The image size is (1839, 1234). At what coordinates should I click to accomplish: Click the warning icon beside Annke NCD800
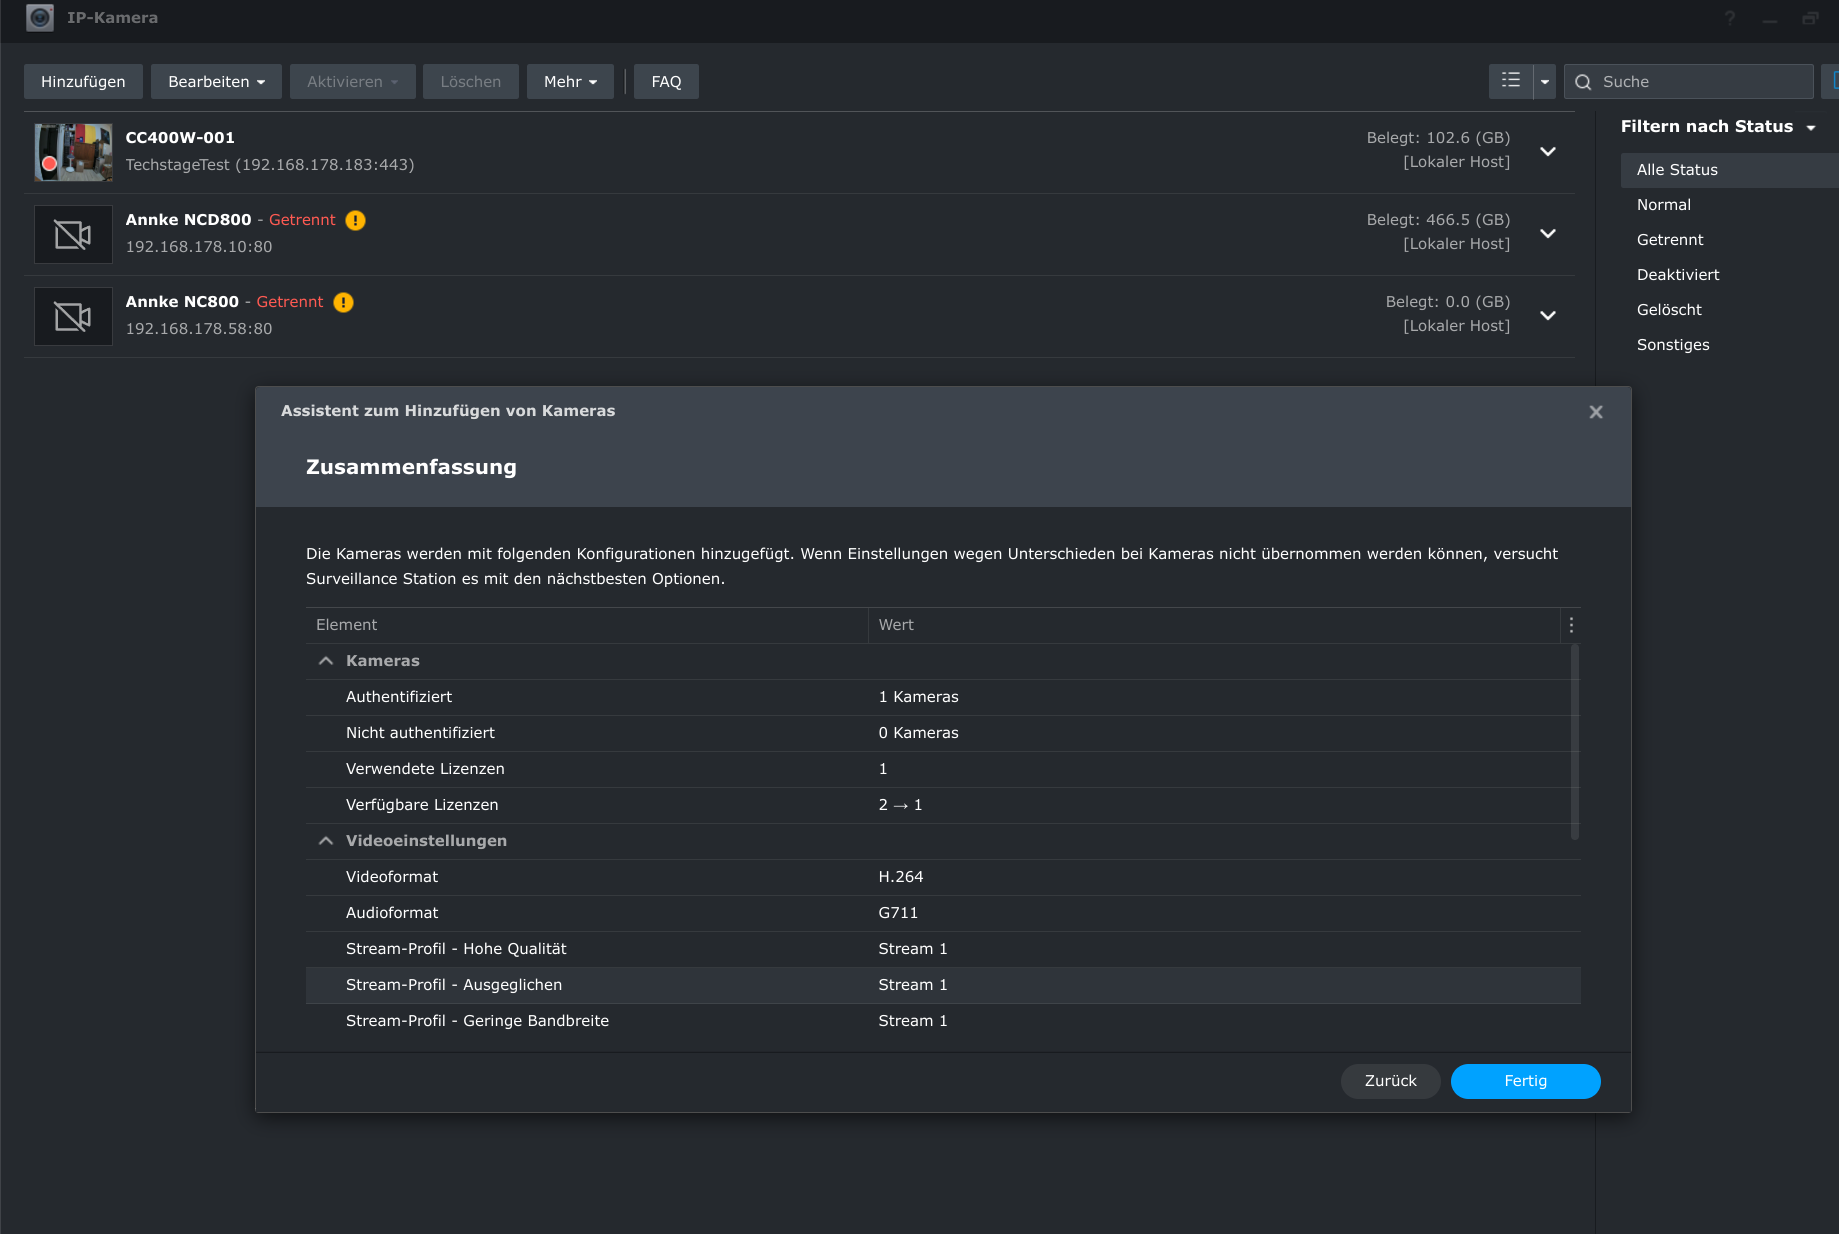[x=356, y=220]
